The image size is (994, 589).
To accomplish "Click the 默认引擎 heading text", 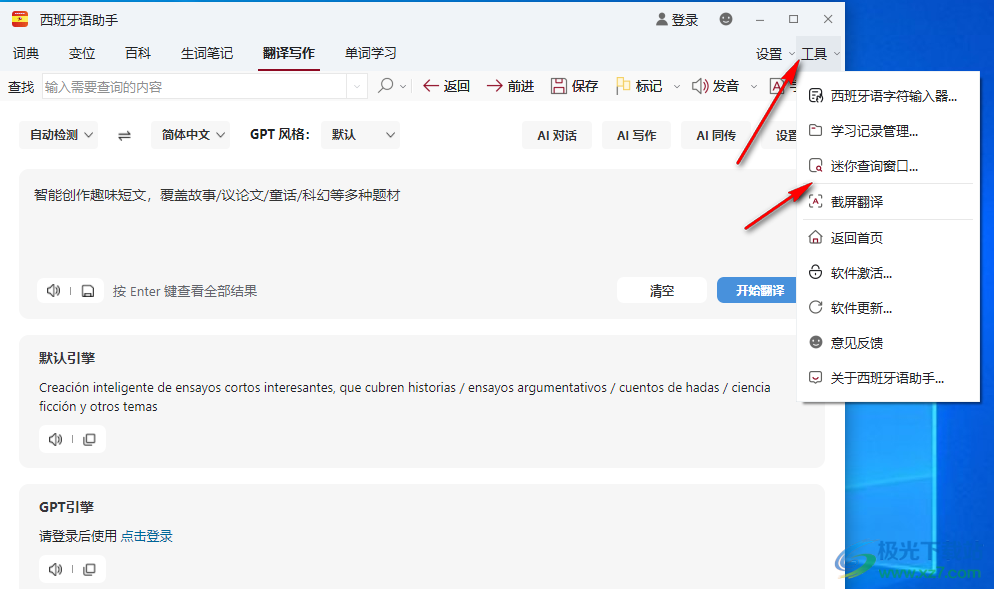I will pos(67,358).
